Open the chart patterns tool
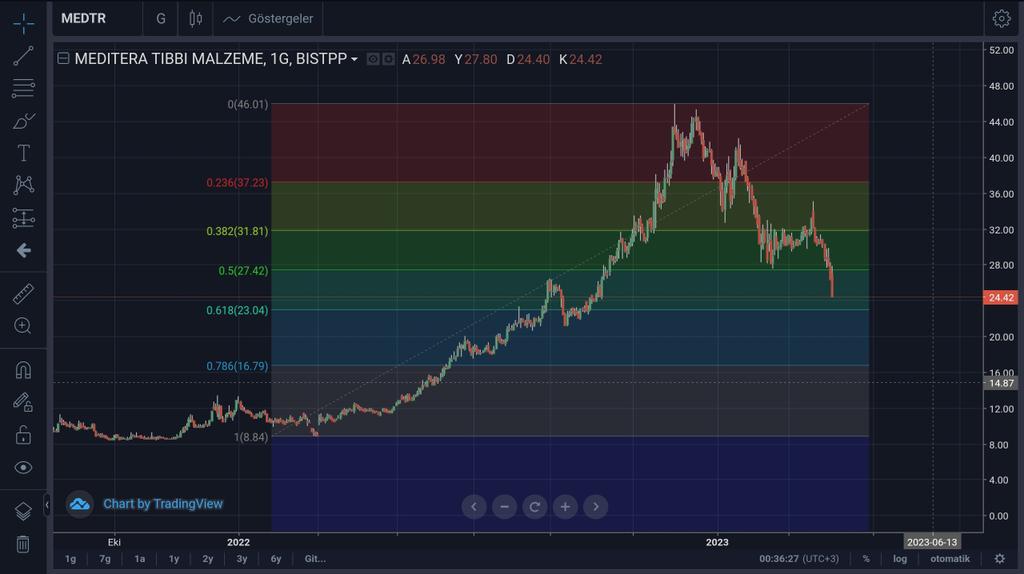Image resolution: width=1024 pixels, height=574 pixels. point(24,185)
